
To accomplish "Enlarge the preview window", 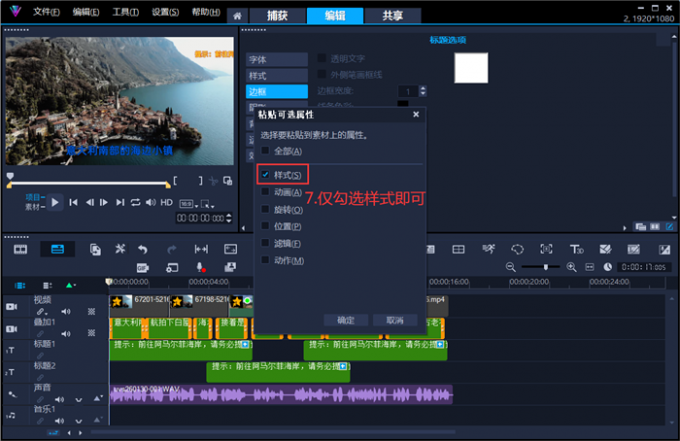I will [x=228, y=181].
